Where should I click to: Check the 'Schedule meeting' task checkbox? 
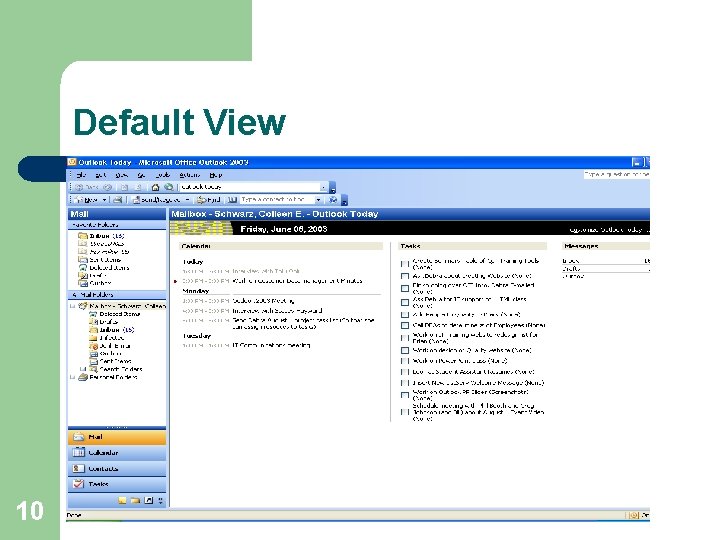click(x=405, y=412)
